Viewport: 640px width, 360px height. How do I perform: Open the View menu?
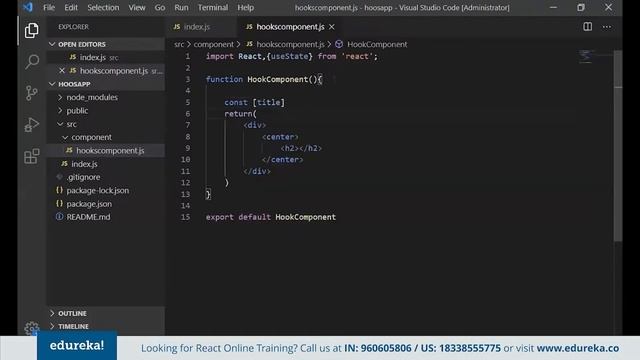(137, 7)
